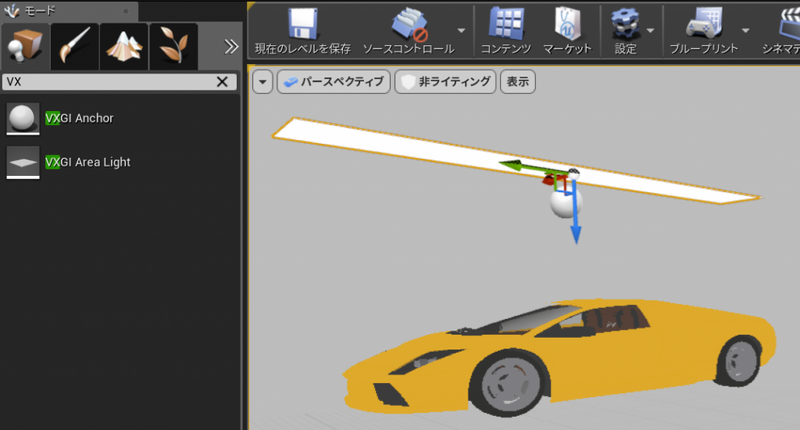Close the Modes panel tab
The image size is (800, 430).
pyautogui.click(x=126, y=11)
